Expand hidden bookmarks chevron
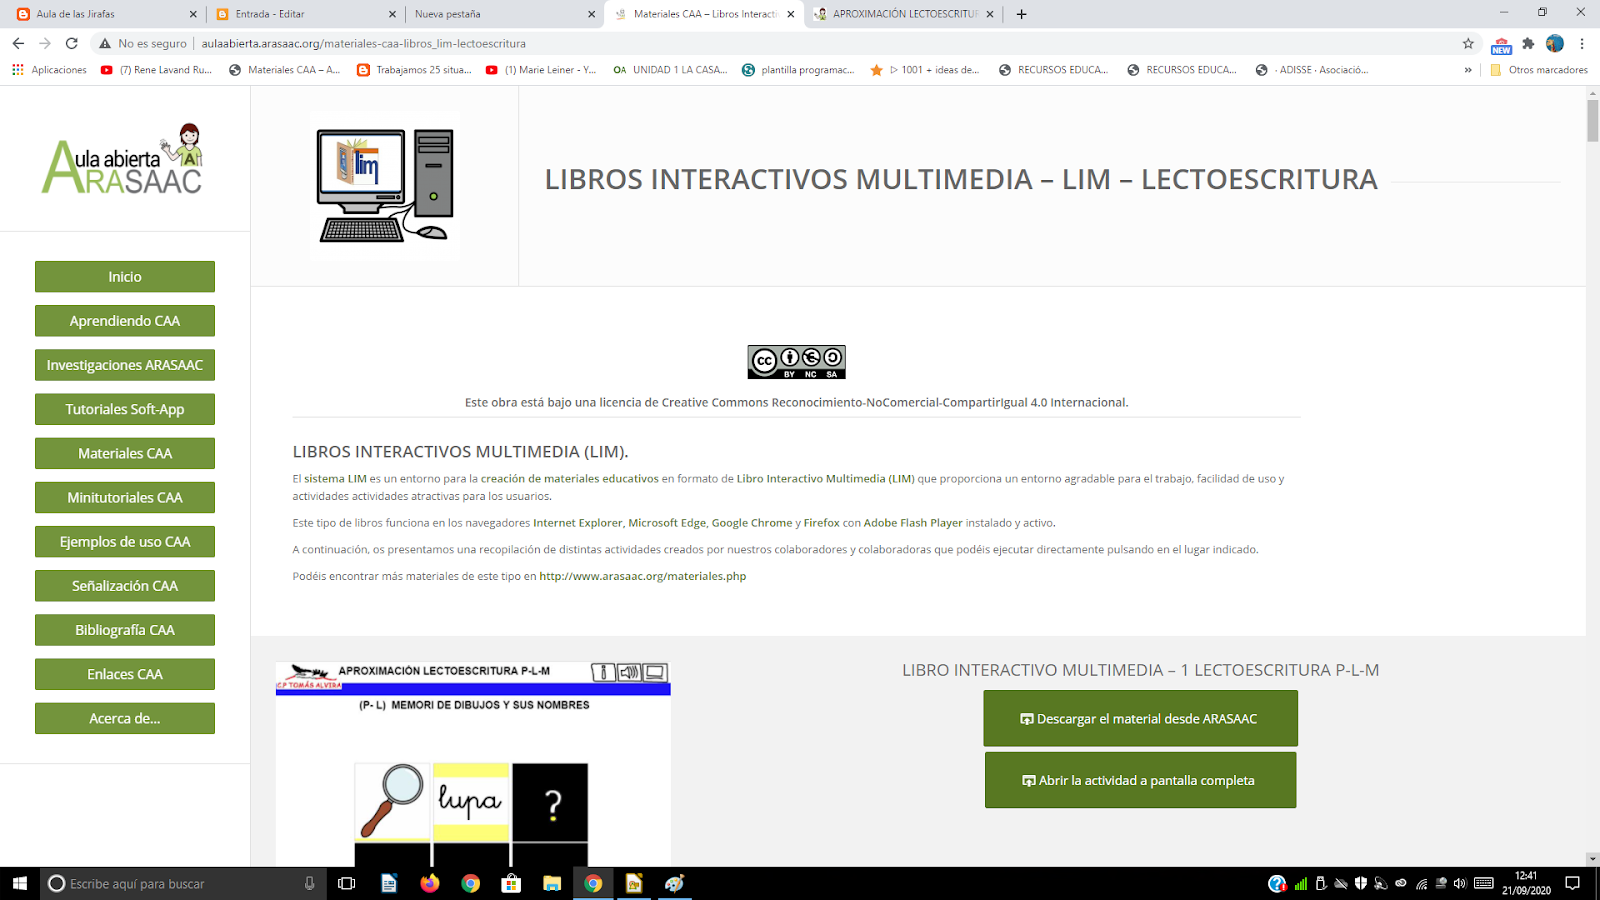1600x900 pixels. point(1468,70)
